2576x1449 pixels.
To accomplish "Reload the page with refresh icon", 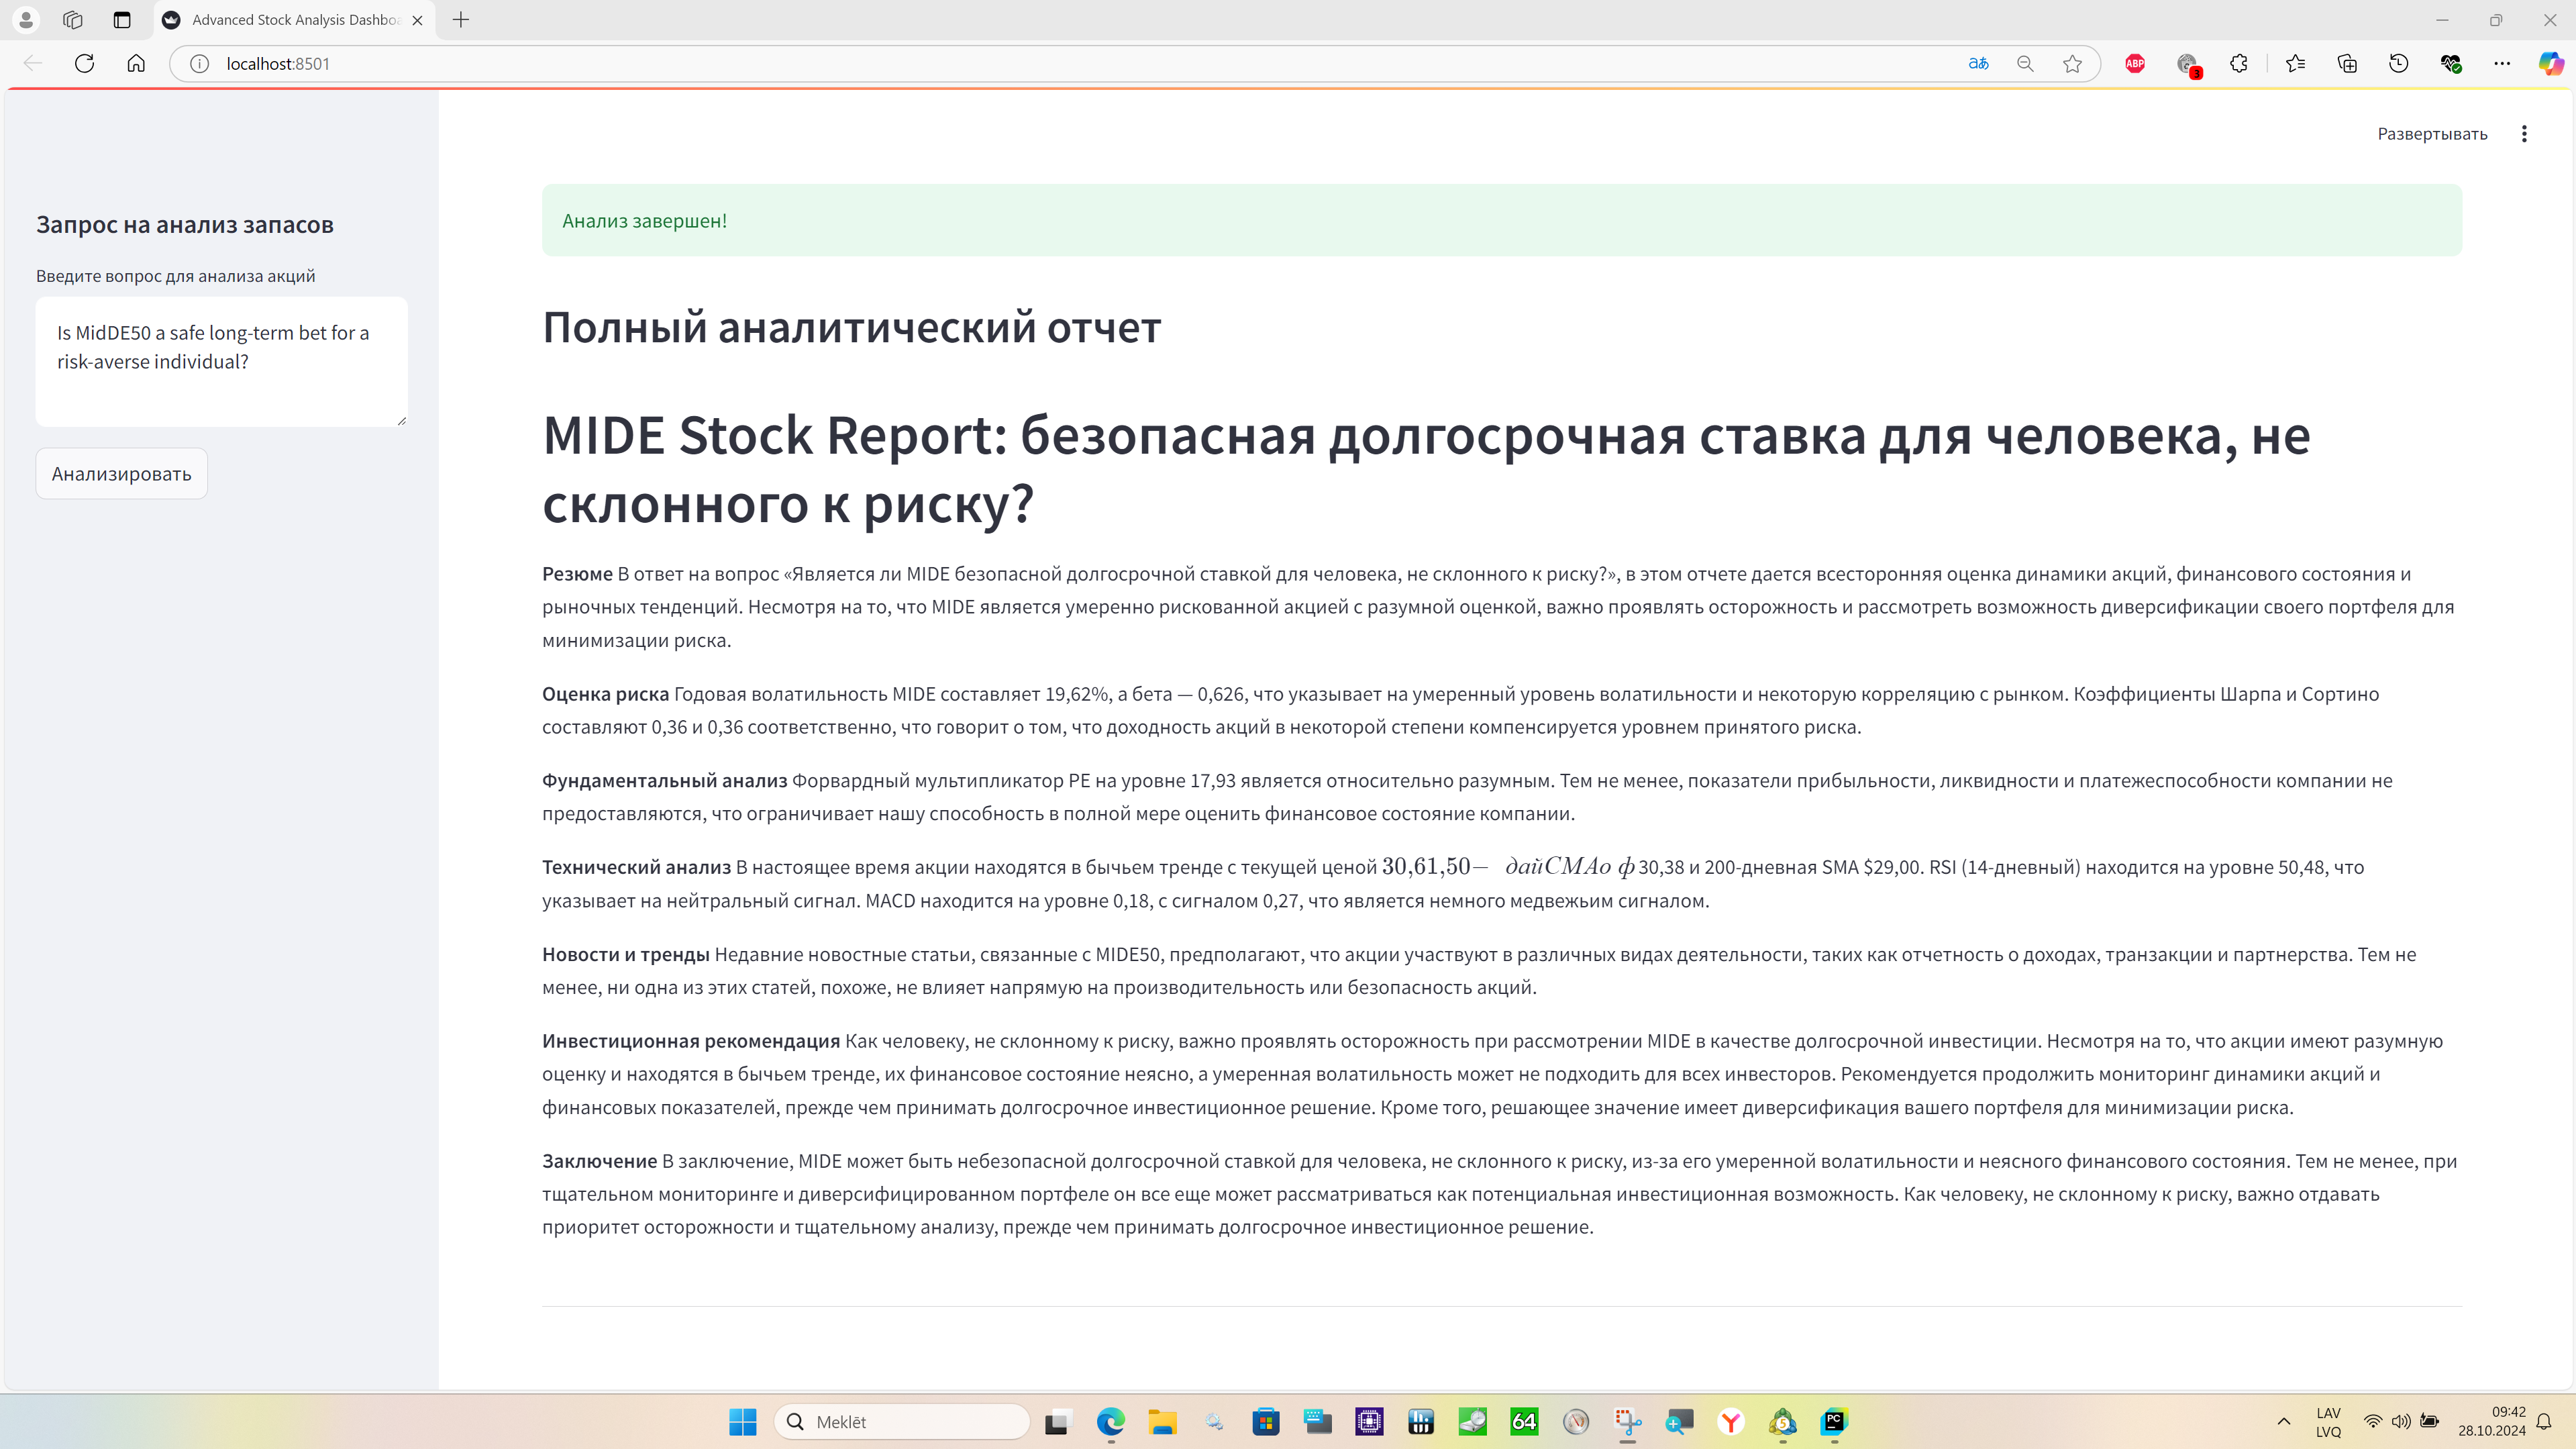I will pyautogui.click(x=84, y=64).
